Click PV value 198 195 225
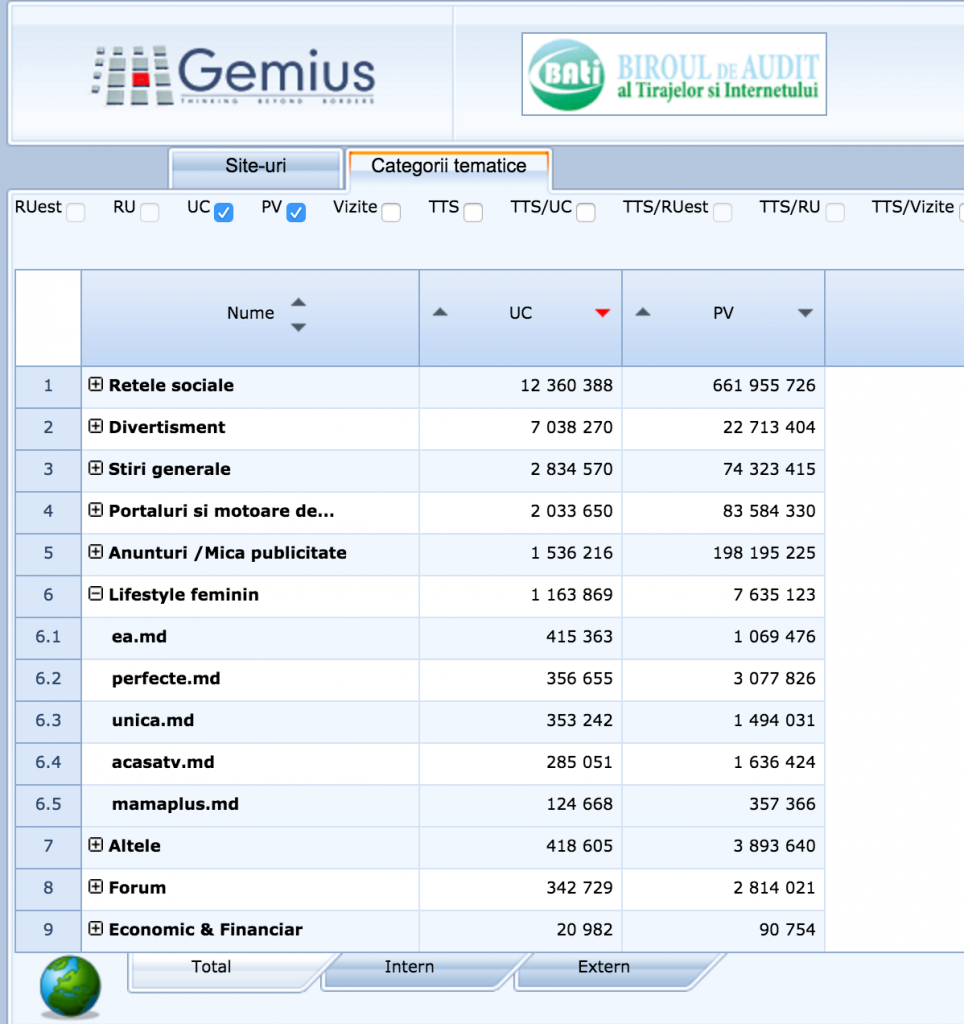This screenshot has height=1024, width=964. (763, 553)
